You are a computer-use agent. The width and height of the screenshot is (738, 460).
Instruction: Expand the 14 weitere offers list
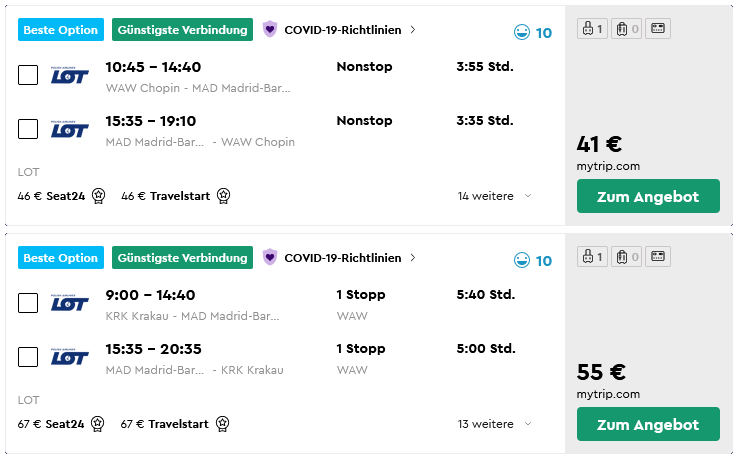(494, 196)
